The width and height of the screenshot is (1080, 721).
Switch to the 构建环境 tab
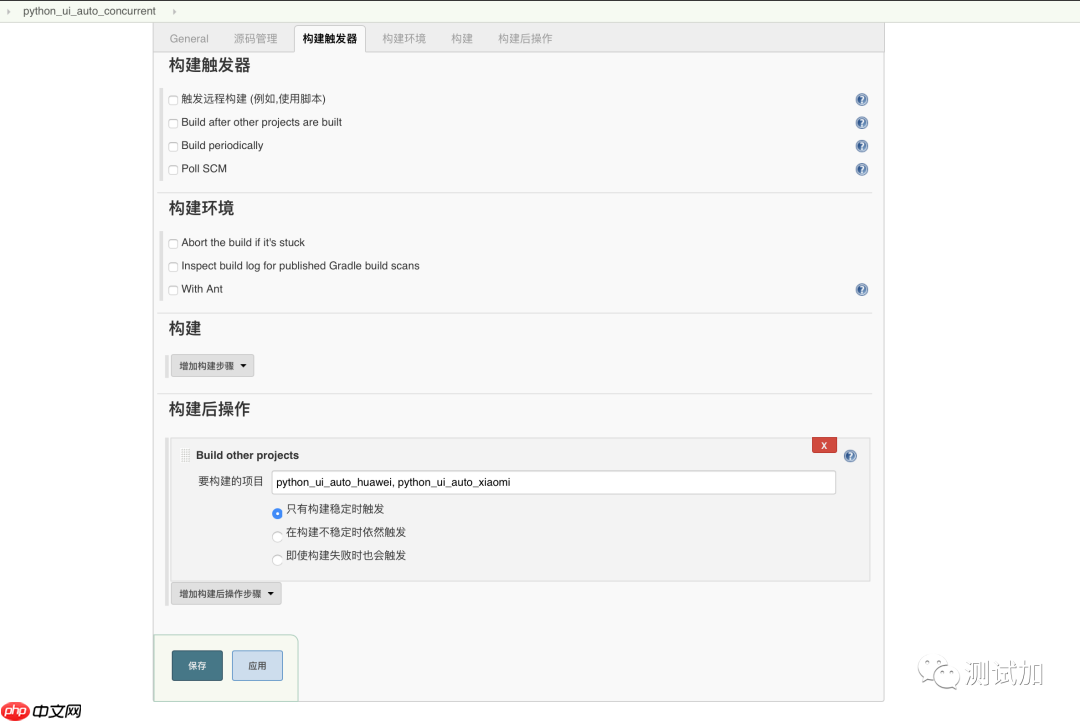point(403,38)
